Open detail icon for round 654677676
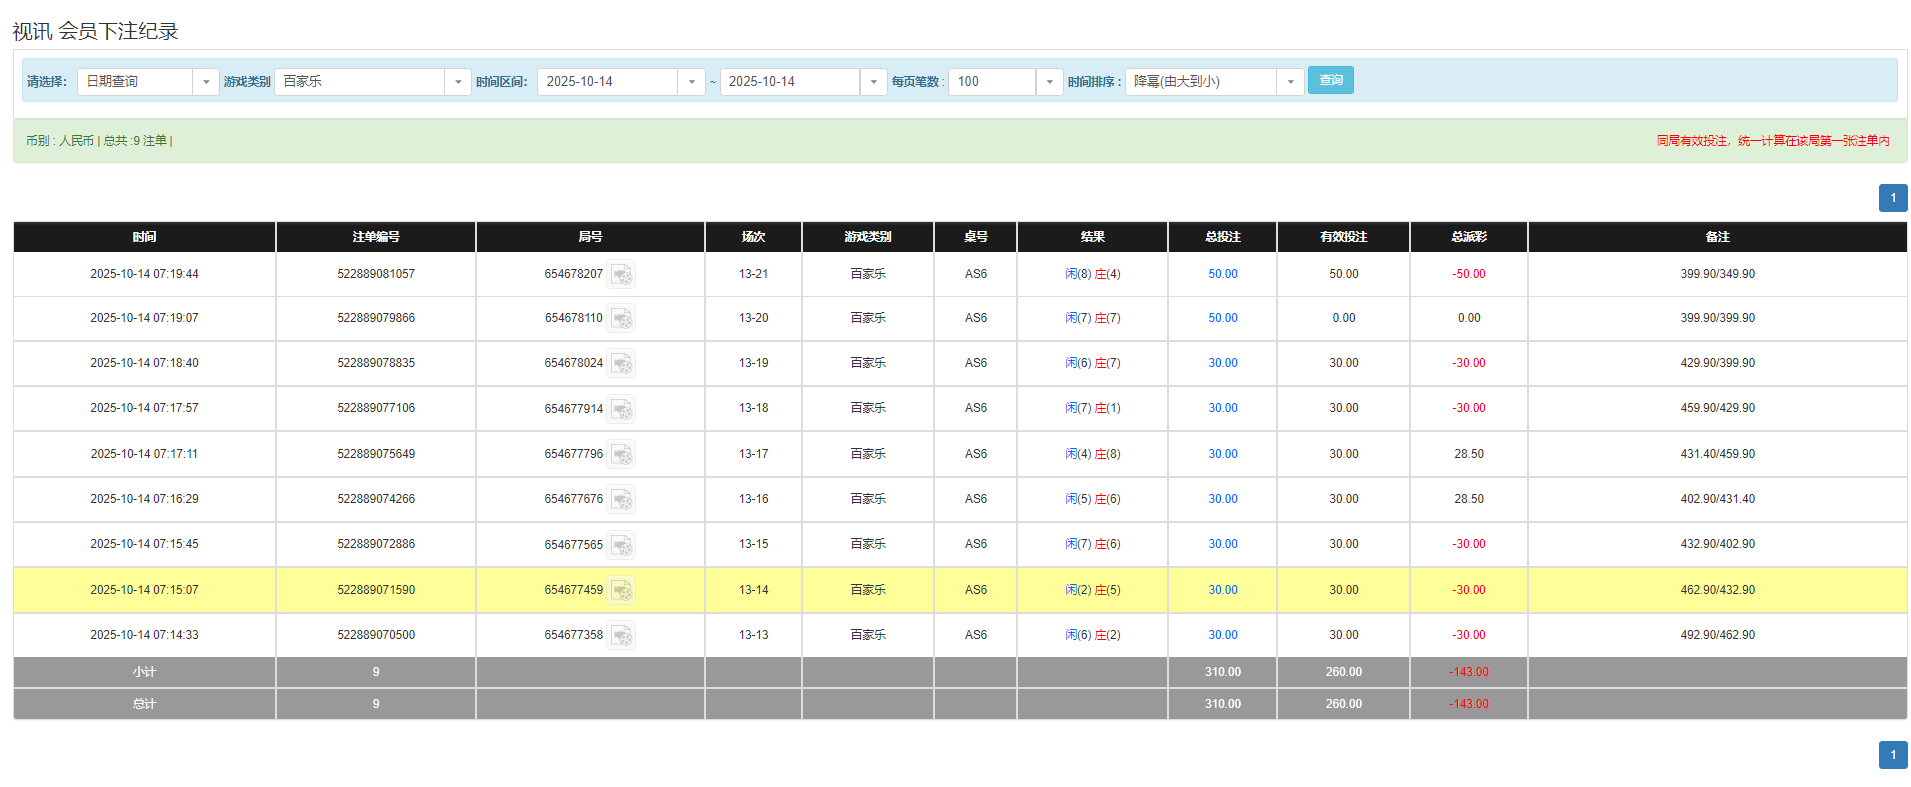This screenshot has height=787, width=1911. 621,499
